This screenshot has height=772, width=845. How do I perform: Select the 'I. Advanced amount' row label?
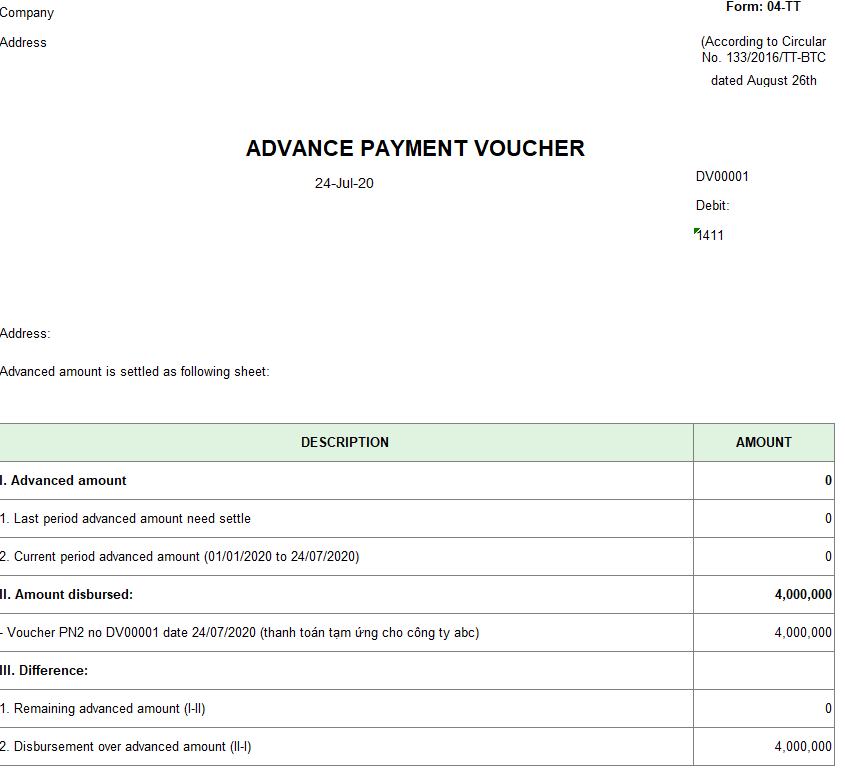(x=64, y=481)
